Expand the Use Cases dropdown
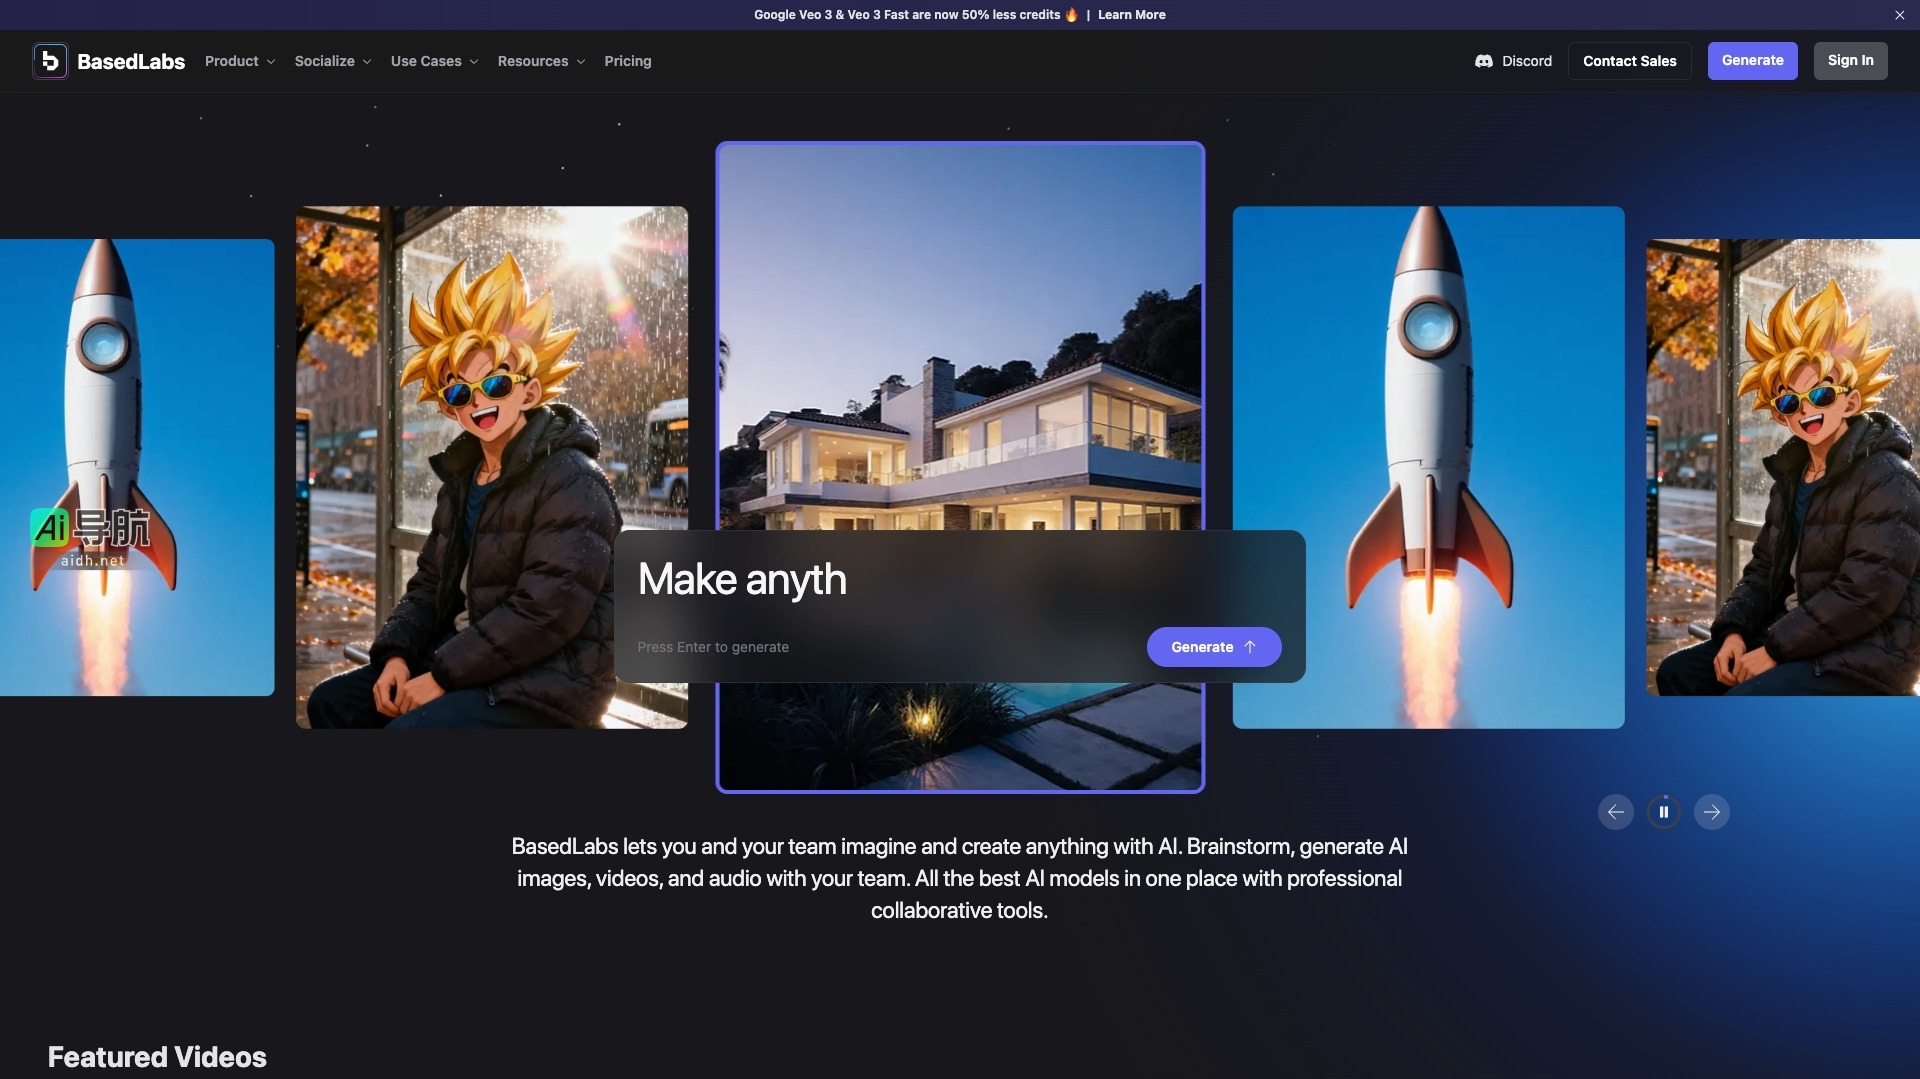Viewport: 1920px width, 1079px height. point(434,61)
